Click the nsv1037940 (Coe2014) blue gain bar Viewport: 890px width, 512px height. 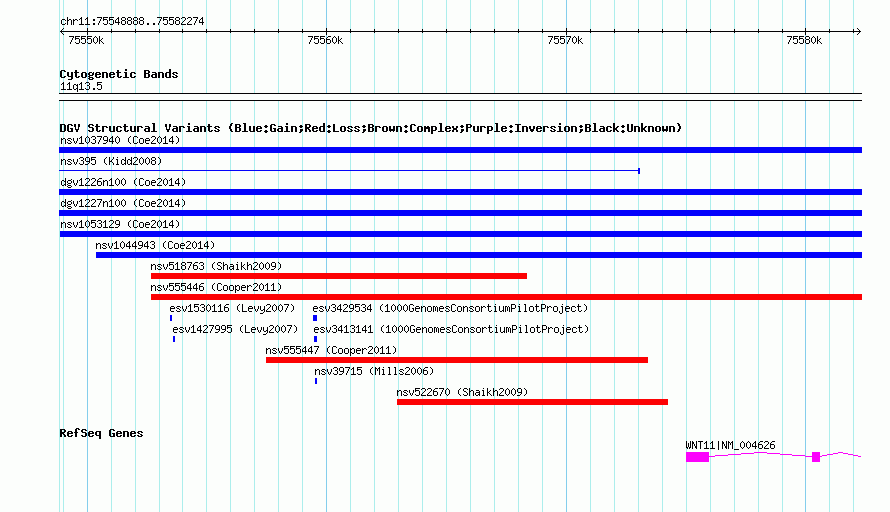[x=460, y=150]
